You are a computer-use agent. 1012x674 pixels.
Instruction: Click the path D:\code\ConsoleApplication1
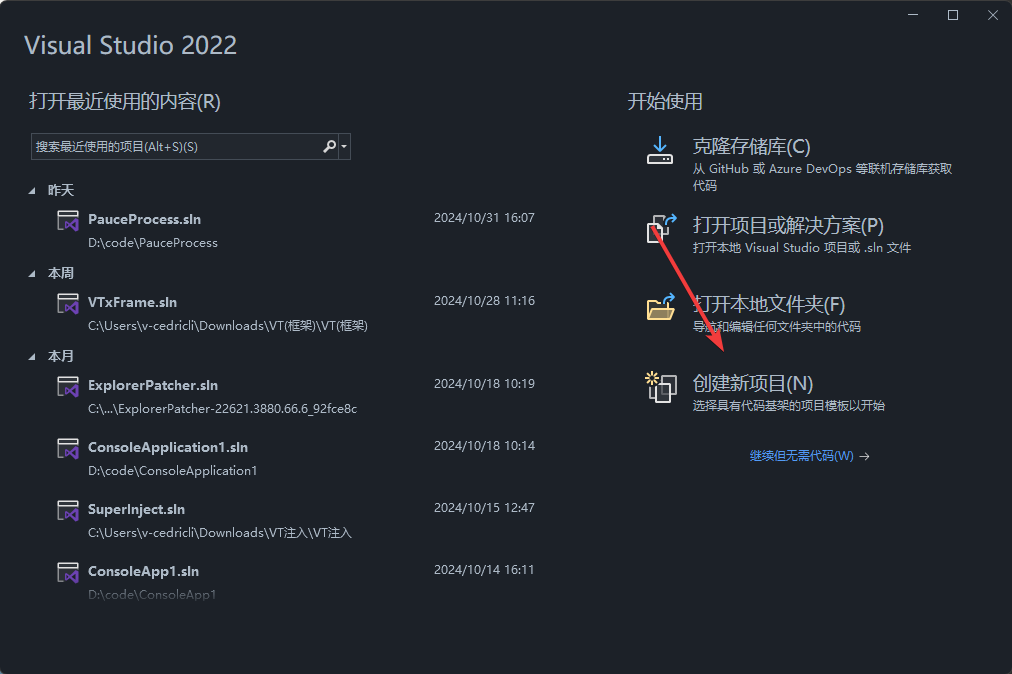click(x=172, y=471)
